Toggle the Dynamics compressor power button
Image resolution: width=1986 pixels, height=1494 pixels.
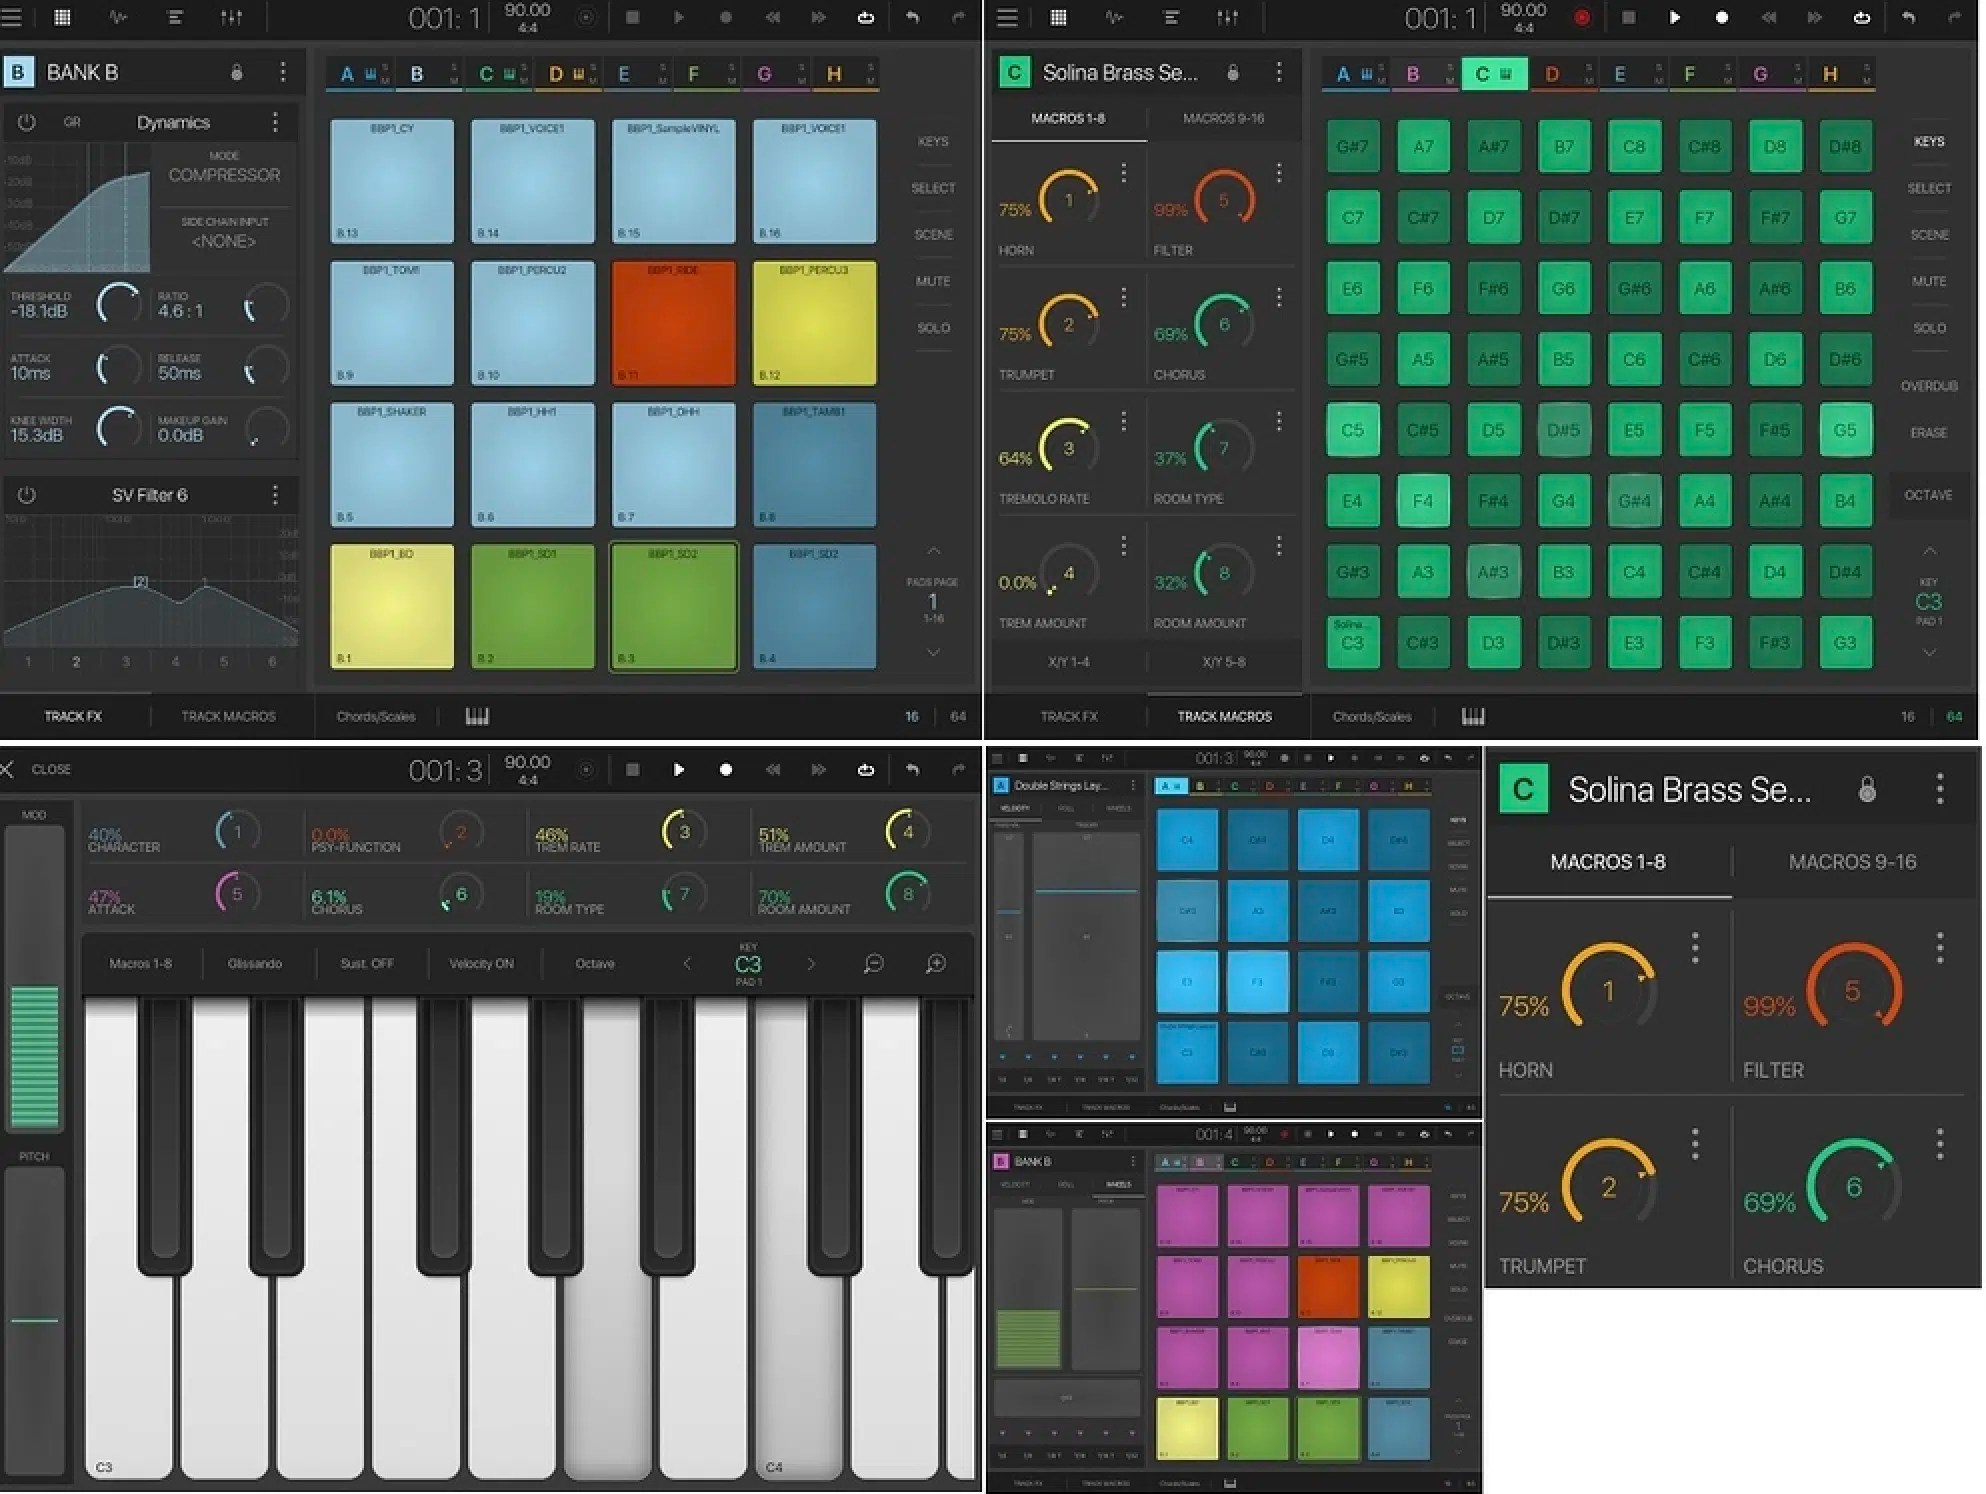point(27,121)
